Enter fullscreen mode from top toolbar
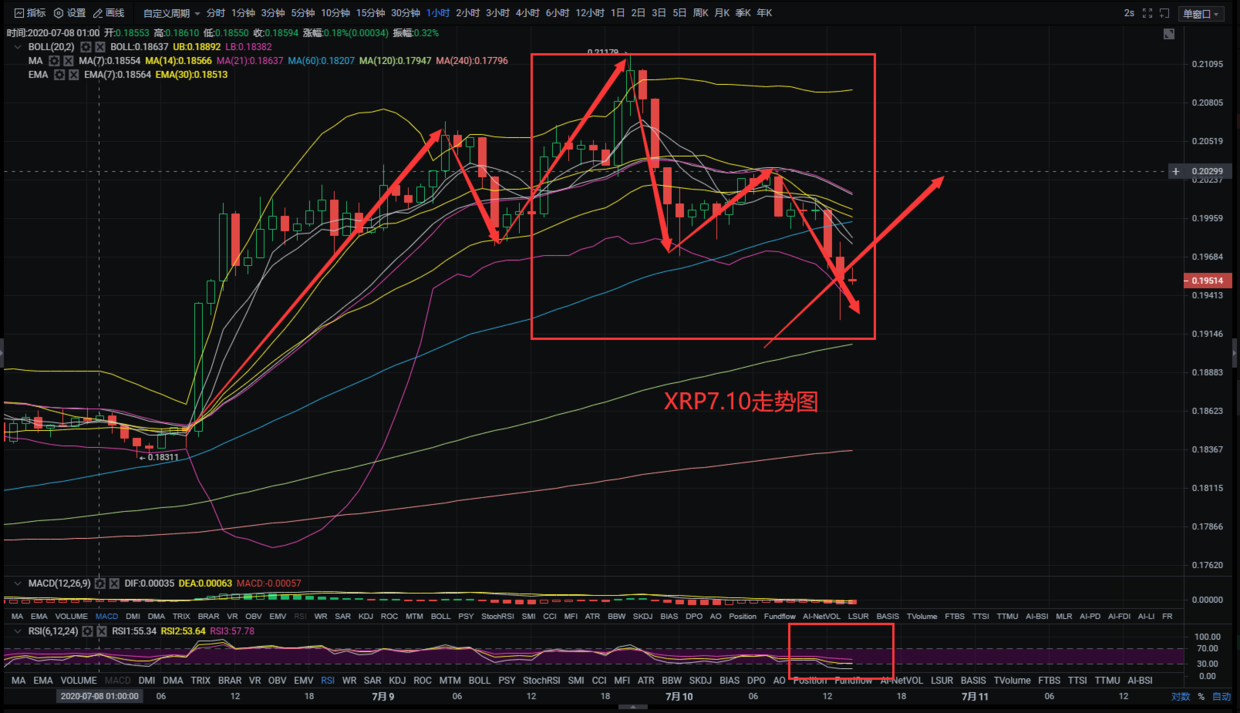This screenshot has height=713, width=1240. click(1147, 13)
